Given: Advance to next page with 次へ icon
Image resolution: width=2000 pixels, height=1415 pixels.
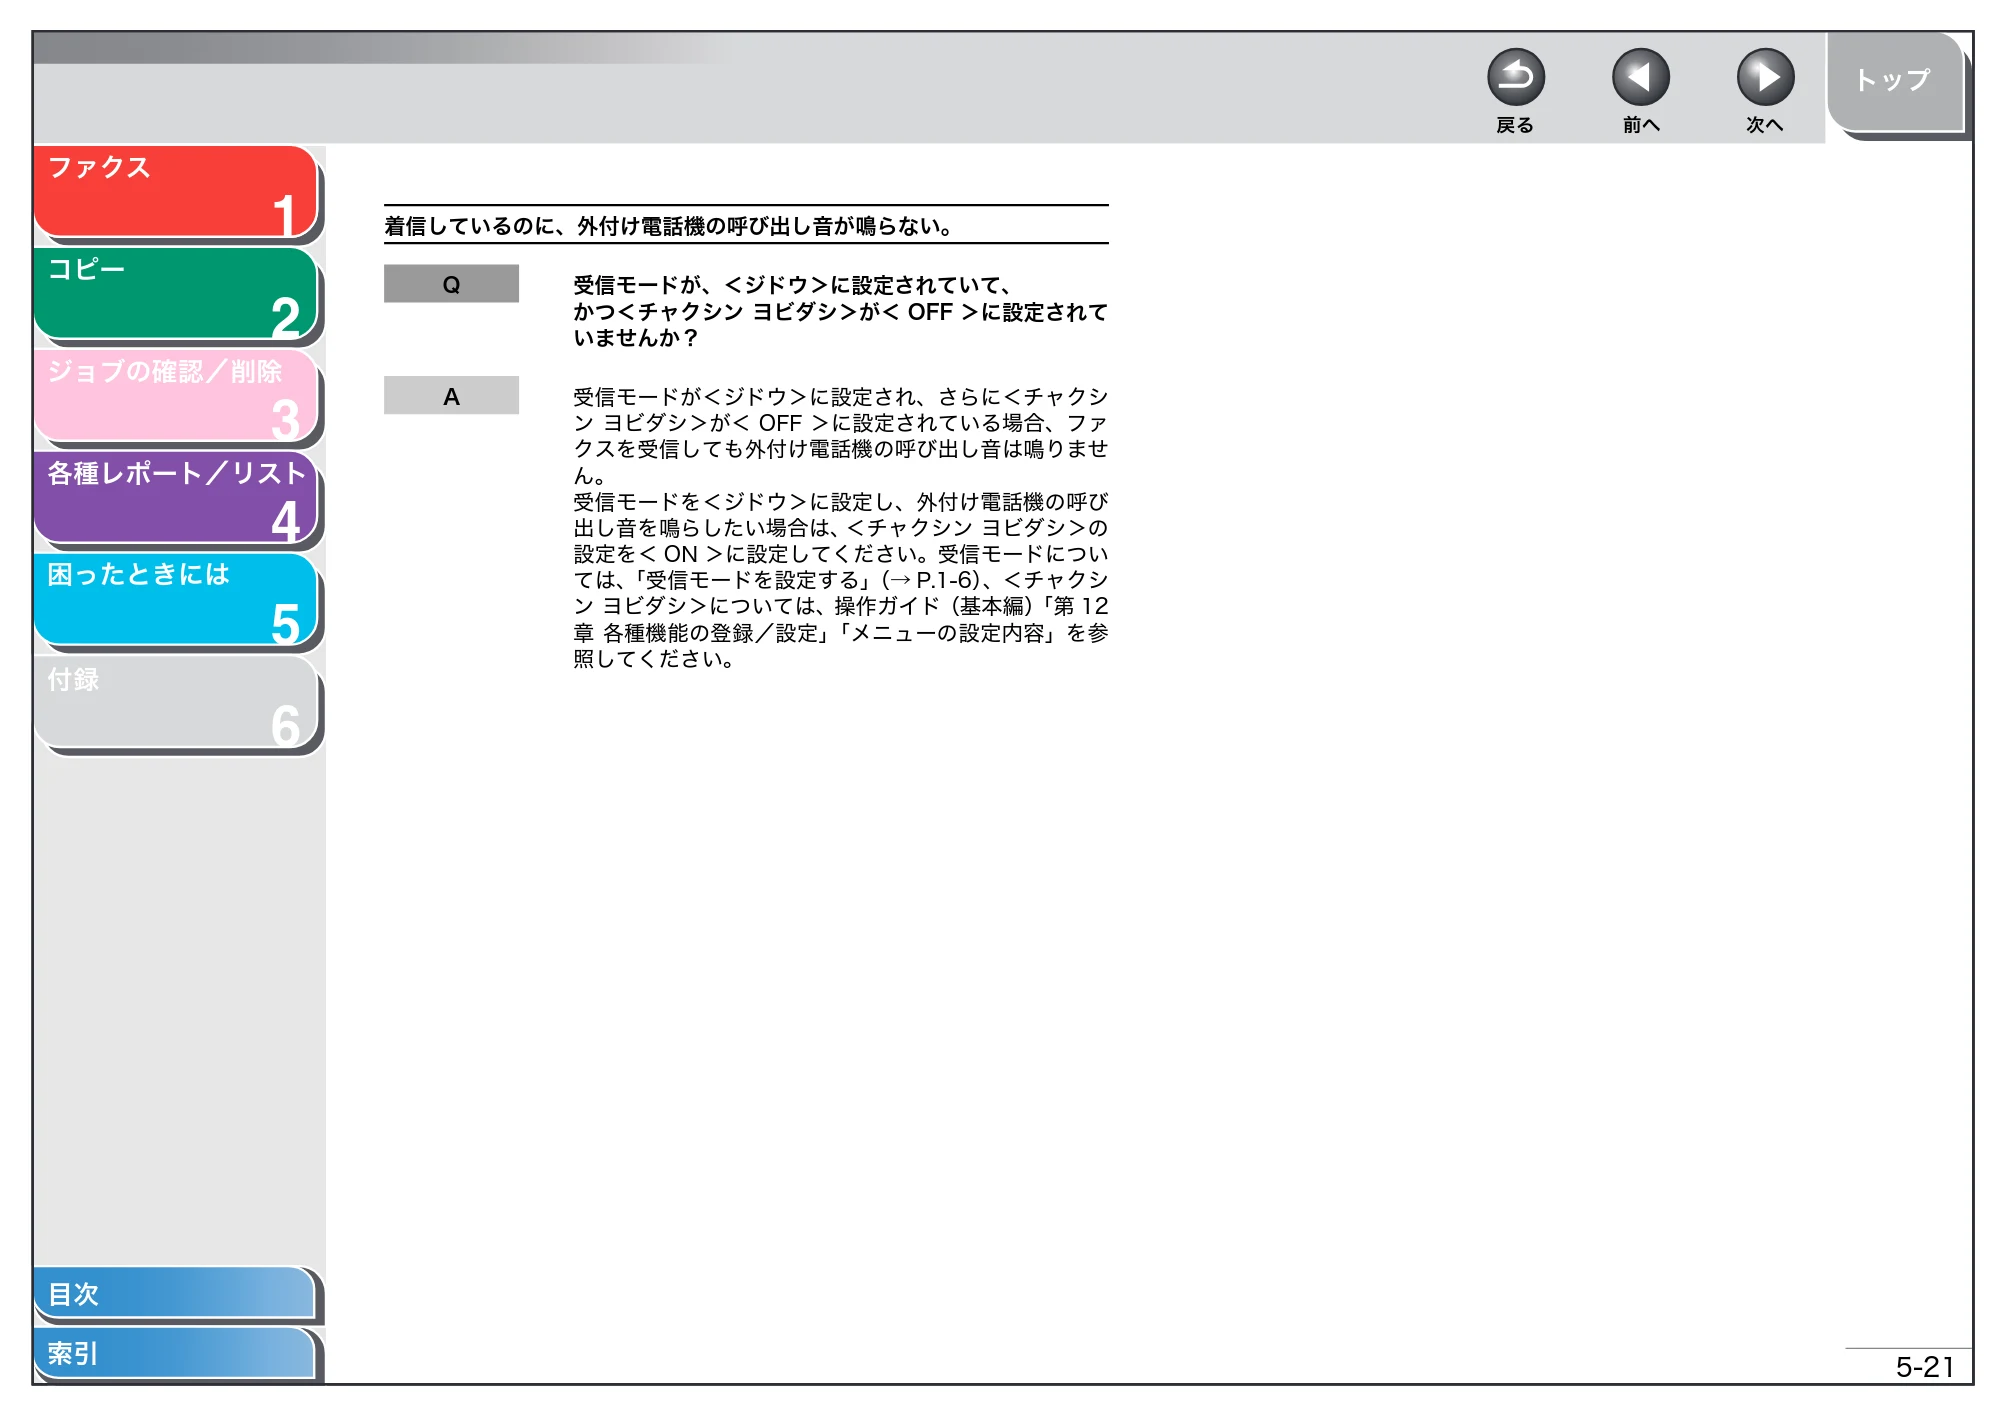Looking at the screenshot, I should click(1765, 77).
